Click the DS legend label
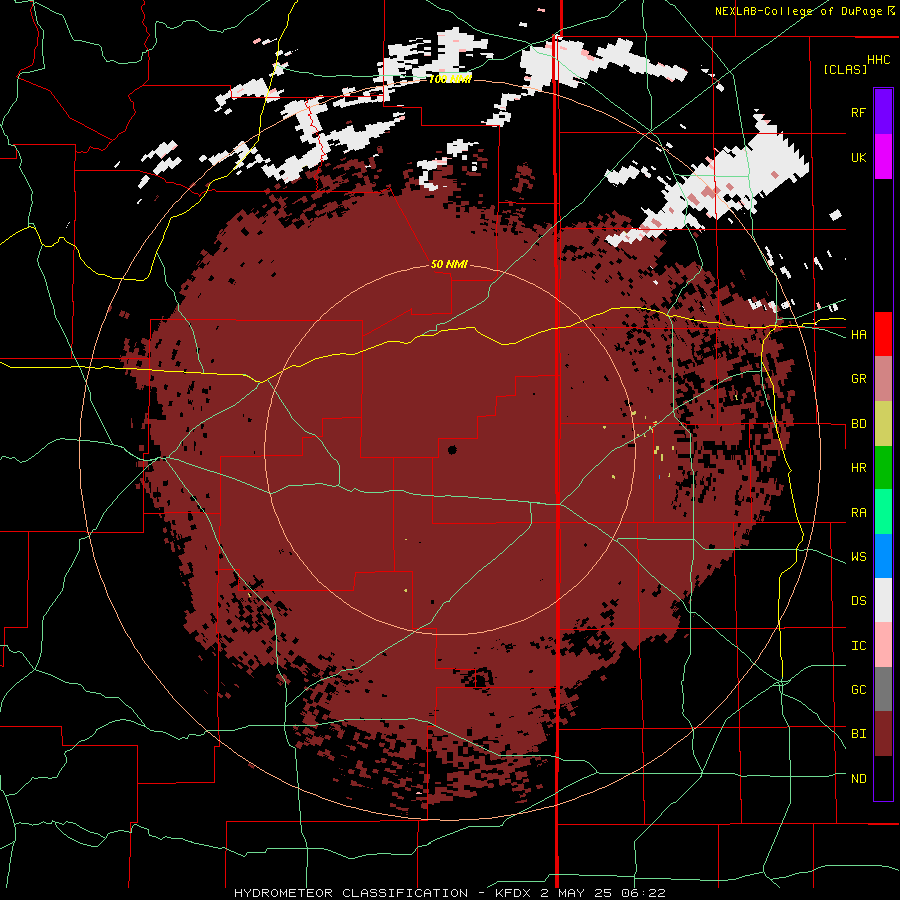The width and height of the screenshot is (900, 900). coord(858,601)
